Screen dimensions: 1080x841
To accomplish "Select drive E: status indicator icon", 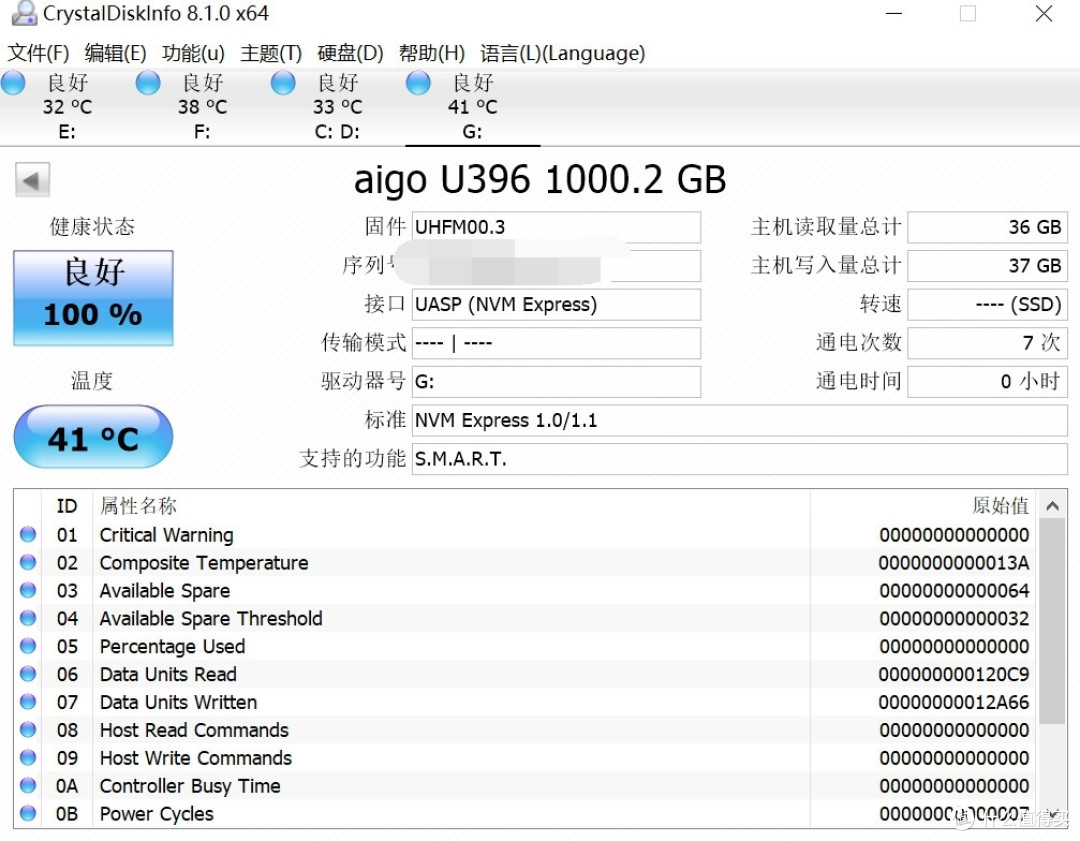I will click(13, 83).
